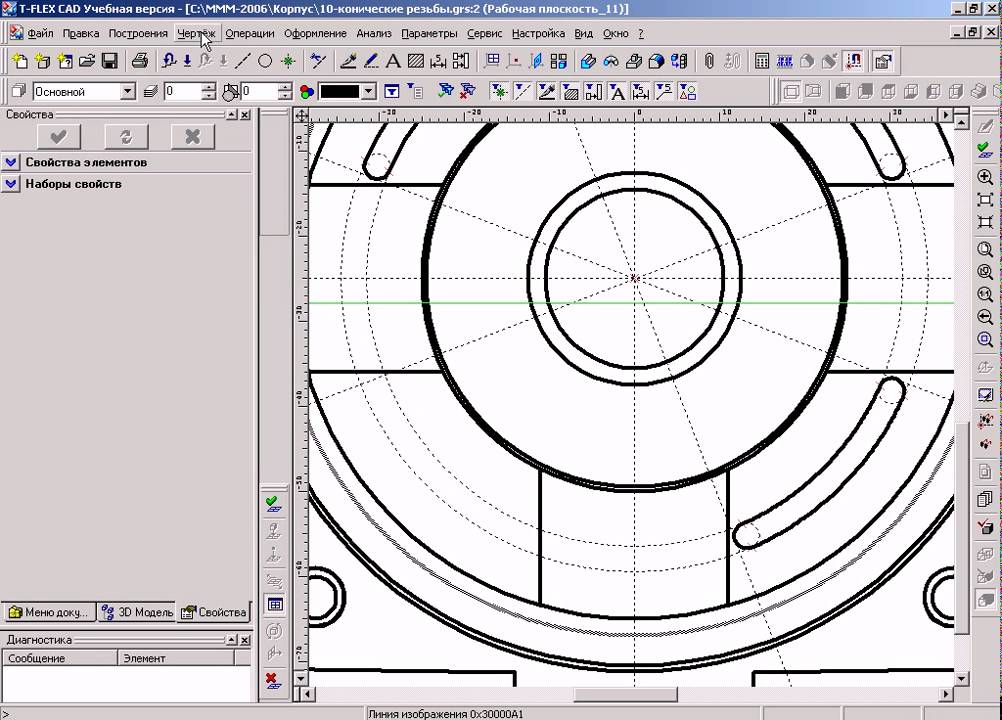Expand the Свойства элементов section
1002x720 pixels.
(11, 162)
